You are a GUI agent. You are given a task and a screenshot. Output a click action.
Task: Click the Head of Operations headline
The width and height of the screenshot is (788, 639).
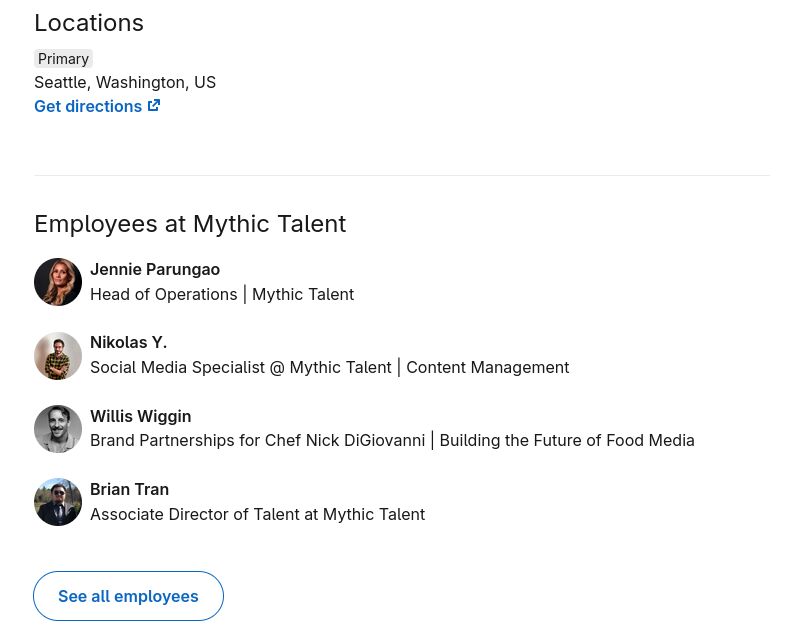(x=222, y=294)
